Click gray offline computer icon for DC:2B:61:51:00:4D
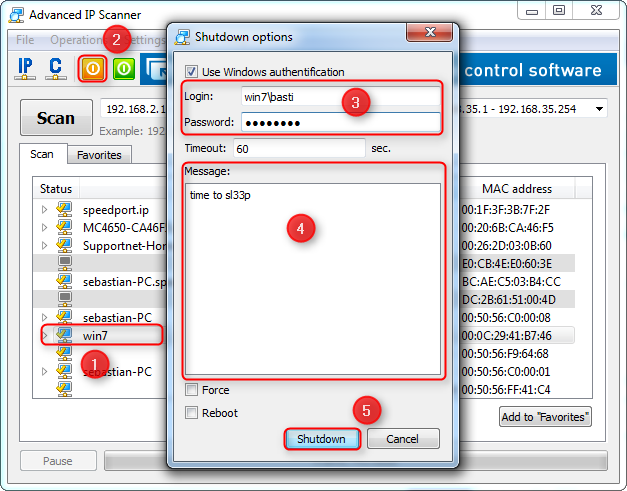Image resolution: width=627 pixels, height=491 pixels. (x=65, y=299)
